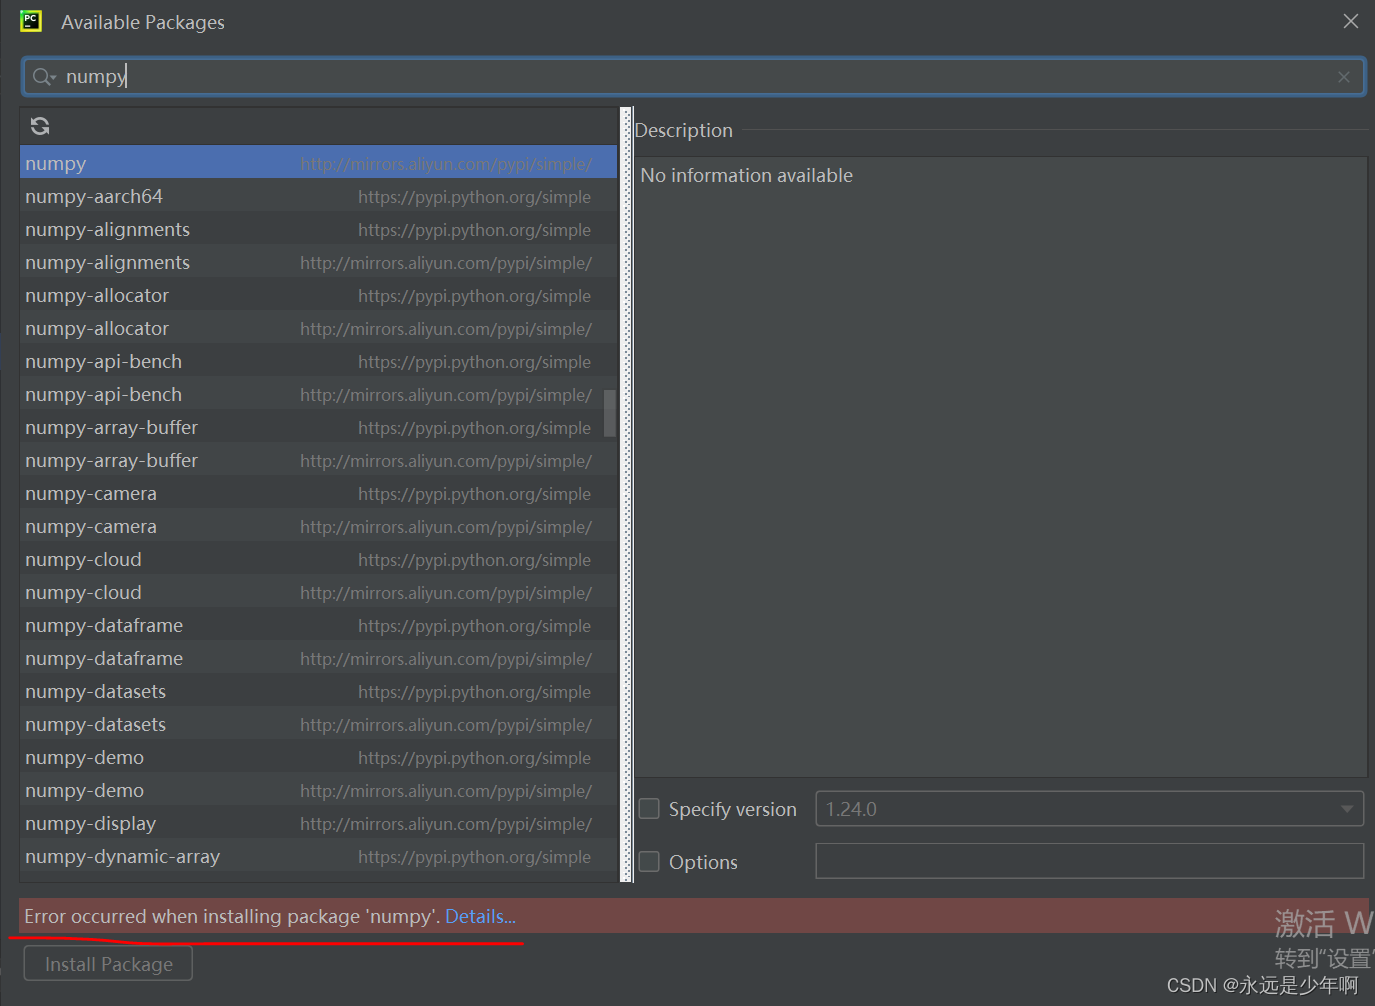This screenshot has height=1006, width=1375.
Task: Enable the Specify version checkbox
Action: (x=648, y=808)
